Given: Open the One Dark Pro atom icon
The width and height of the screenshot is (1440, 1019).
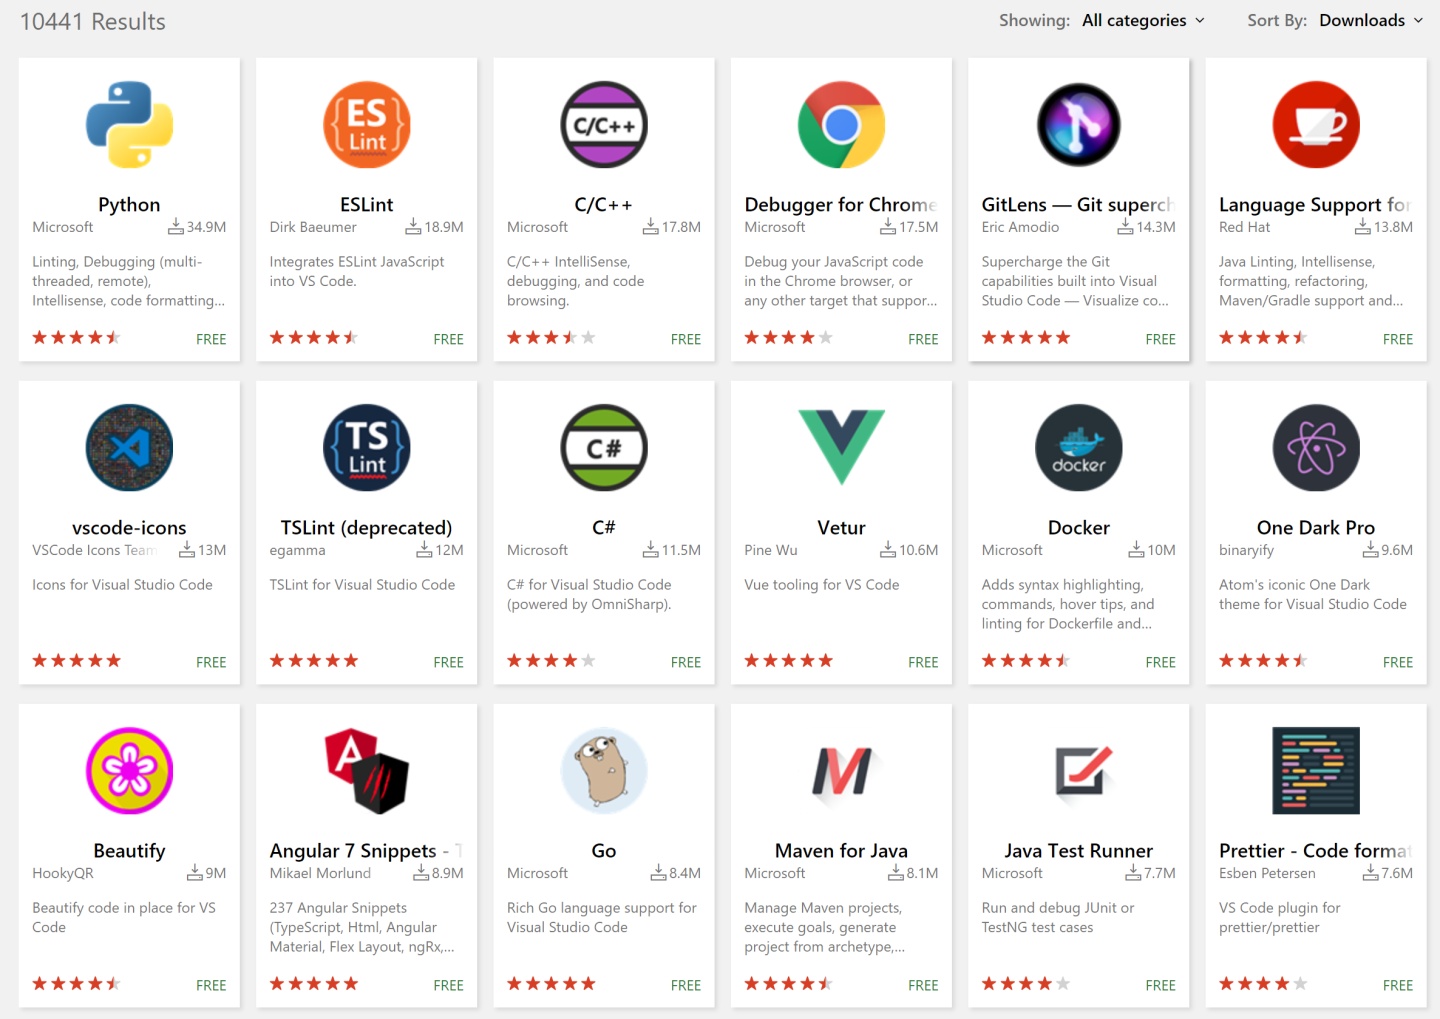Looking at the screenshot, I should coord(1316,448).
